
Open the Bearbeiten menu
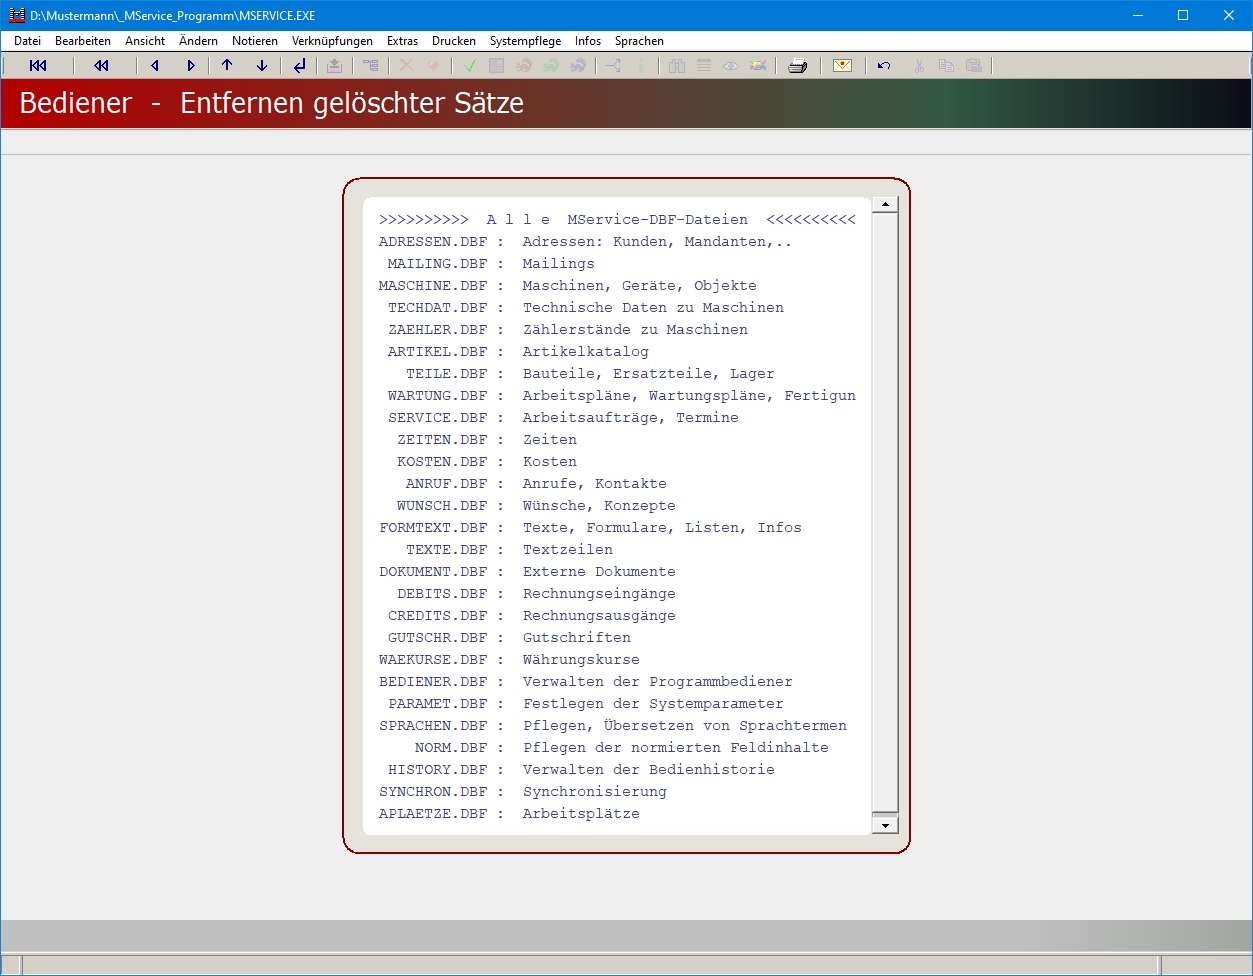coord(83,41)
